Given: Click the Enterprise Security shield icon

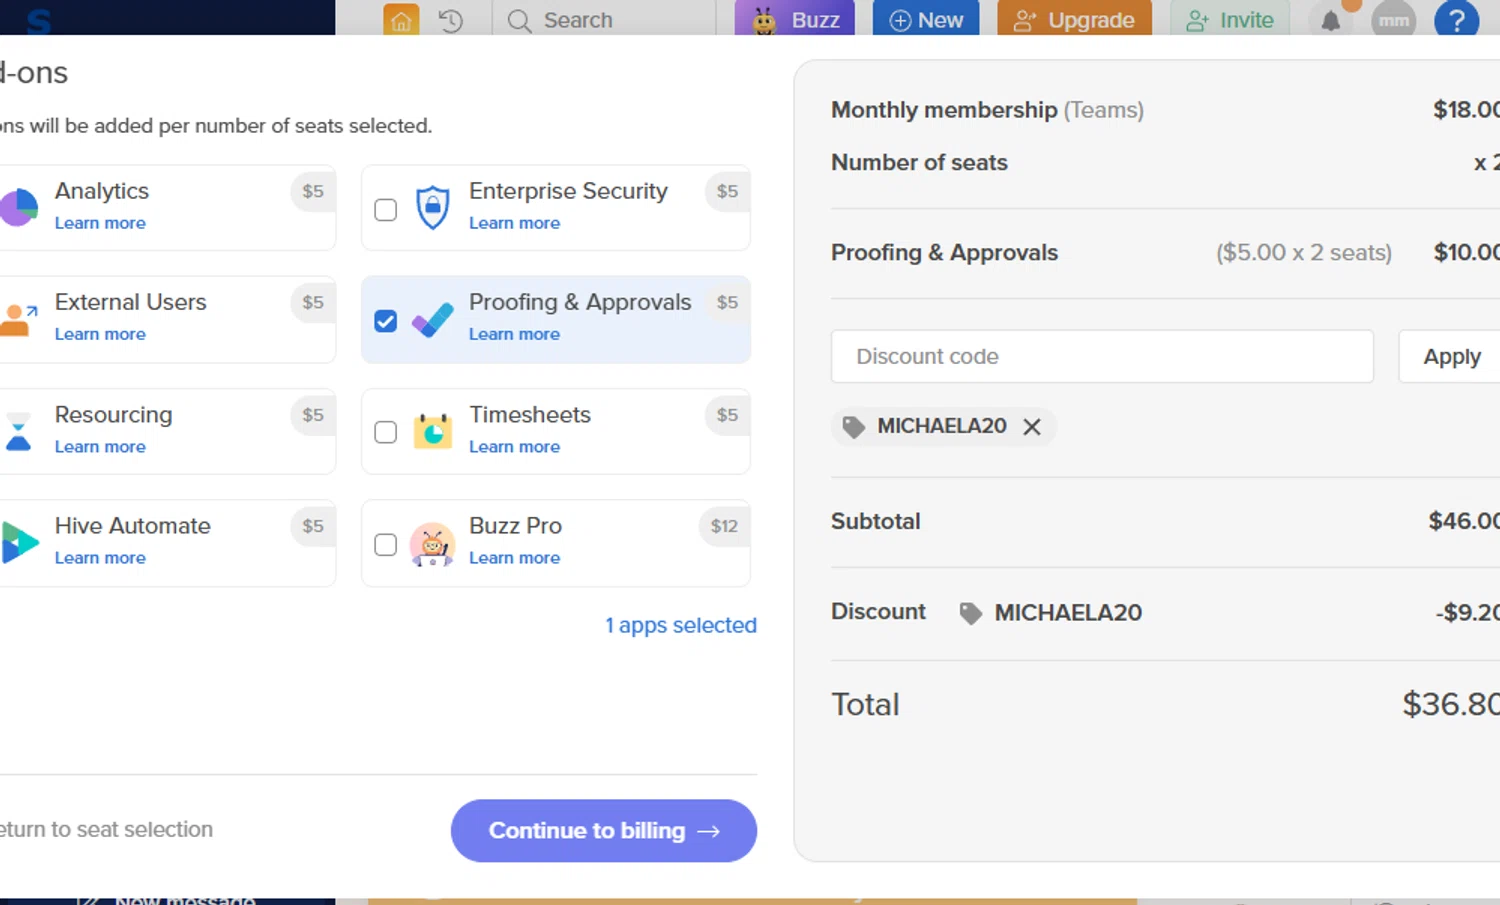Looking at the screenshot, I should click(432, 207).
